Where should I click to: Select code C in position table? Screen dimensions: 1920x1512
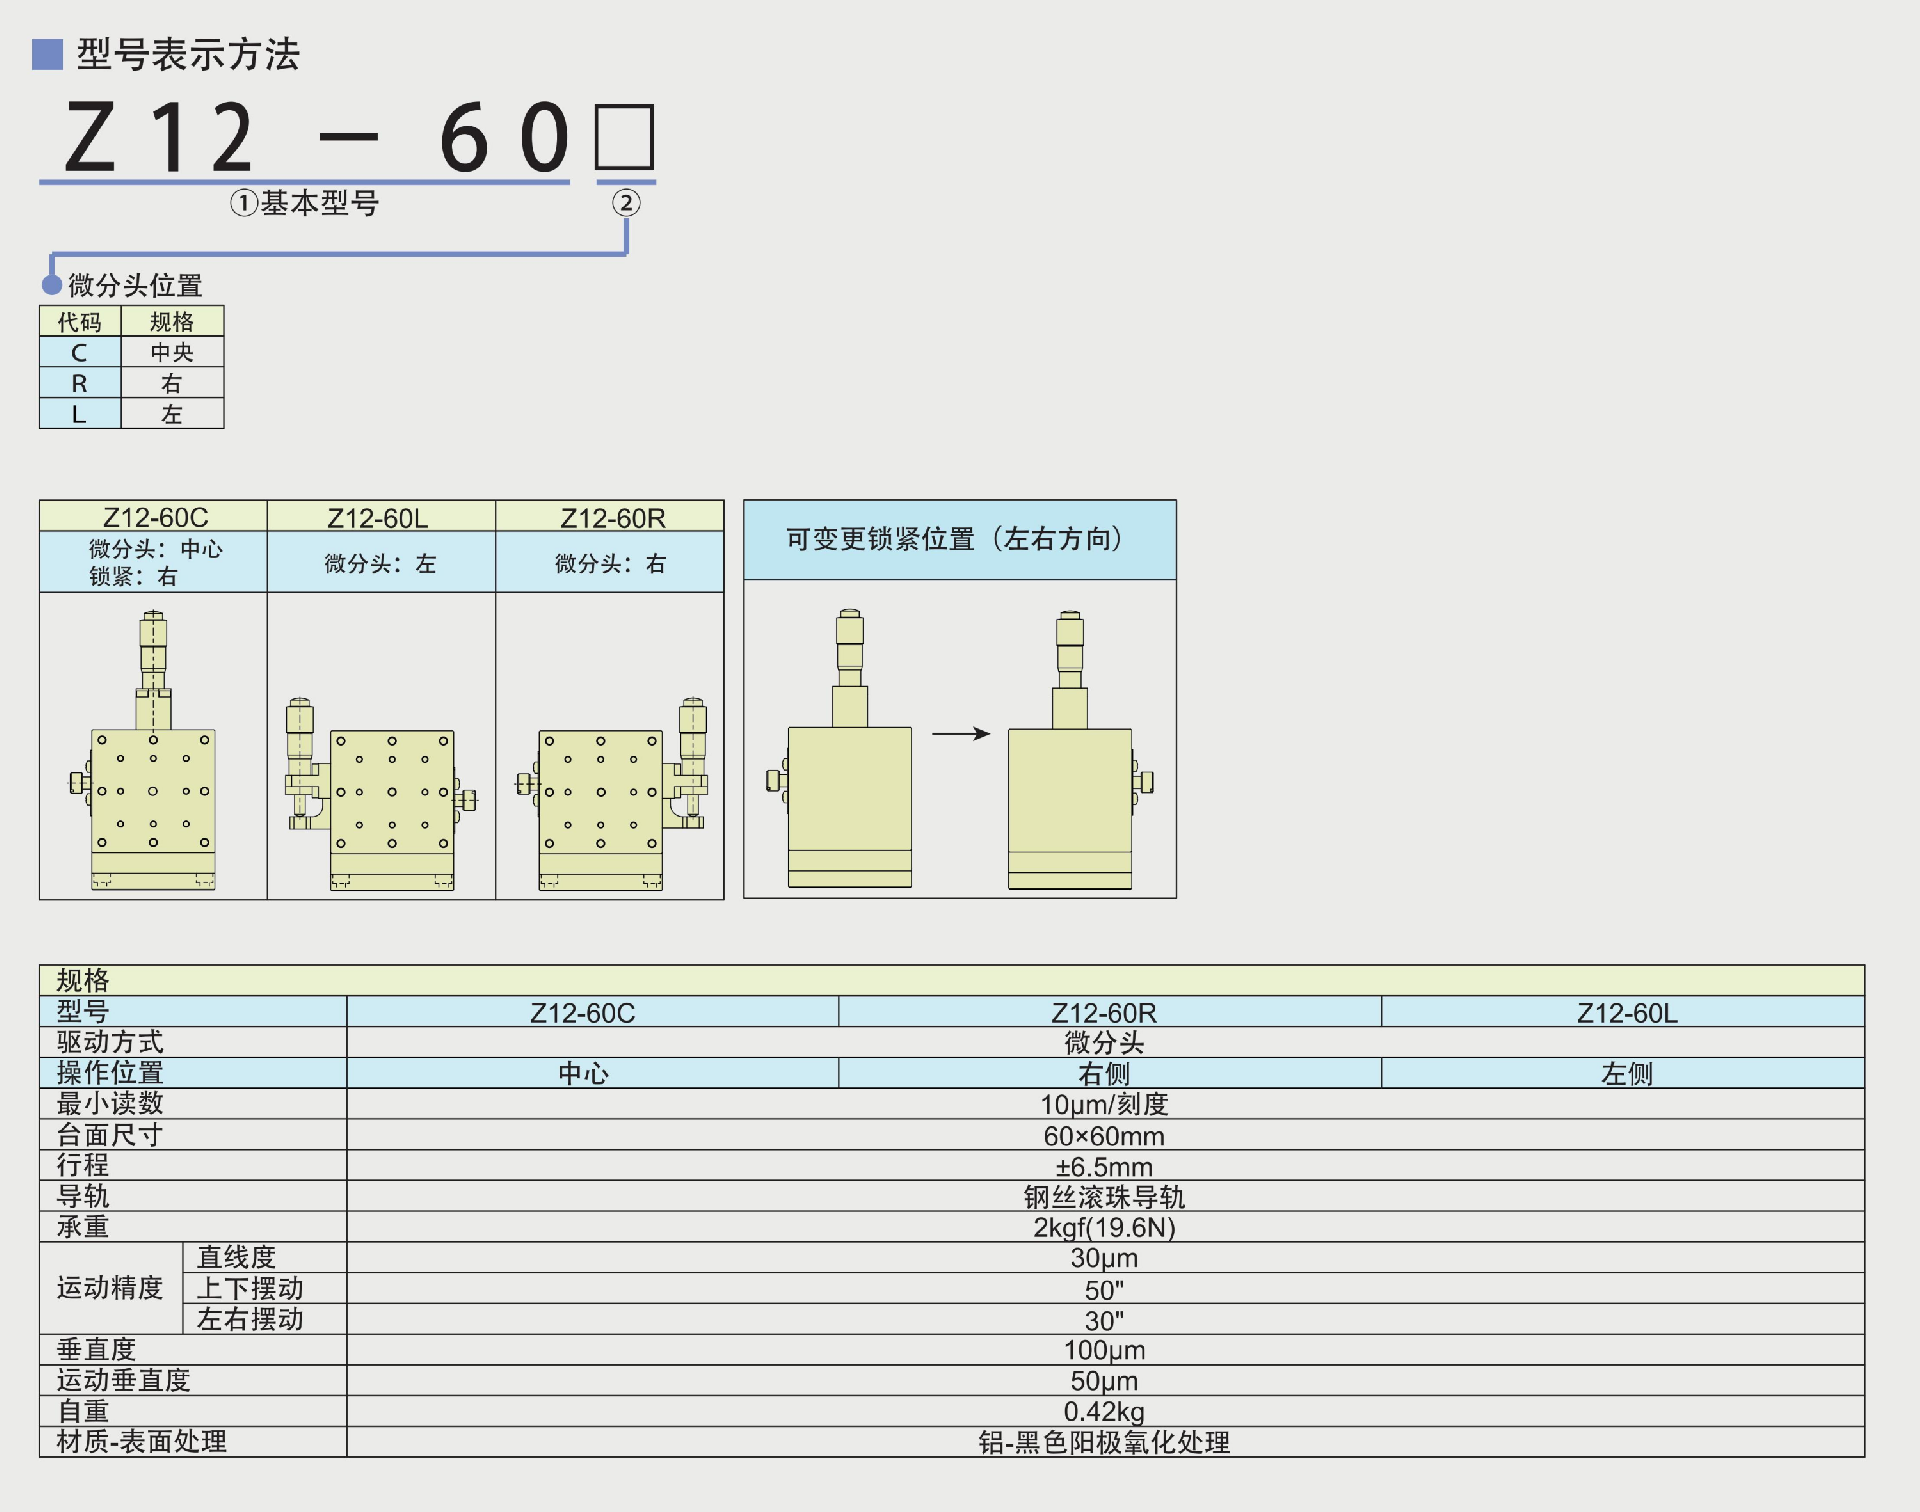point(79,352)
